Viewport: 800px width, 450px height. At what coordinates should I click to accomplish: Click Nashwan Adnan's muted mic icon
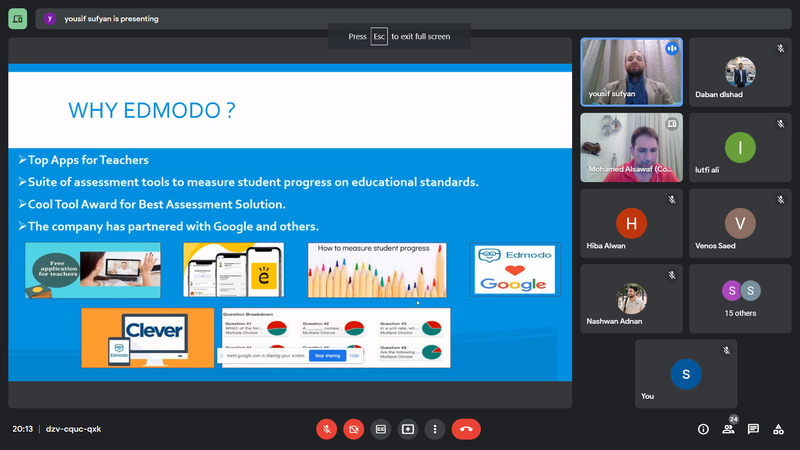click(x=672, y=275)
